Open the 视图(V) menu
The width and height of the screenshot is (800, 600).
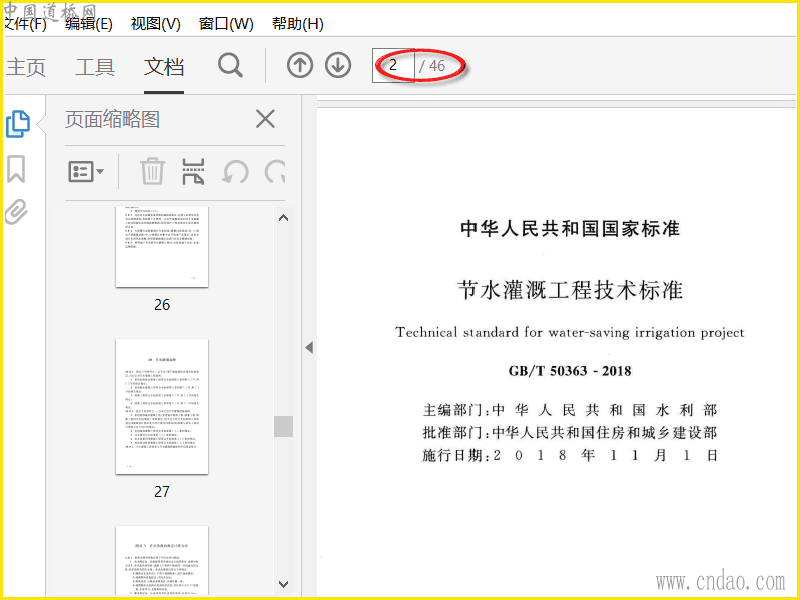pos(156,23)
